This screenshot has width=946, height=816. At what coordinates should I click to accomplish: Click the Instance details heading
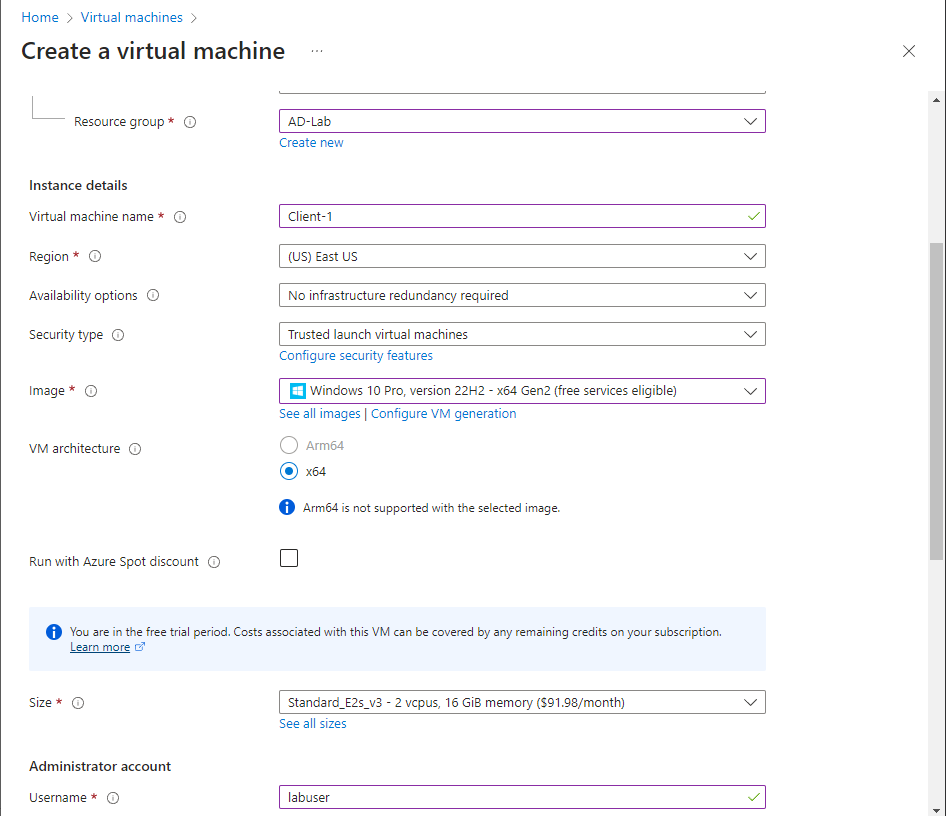[78, 186]
